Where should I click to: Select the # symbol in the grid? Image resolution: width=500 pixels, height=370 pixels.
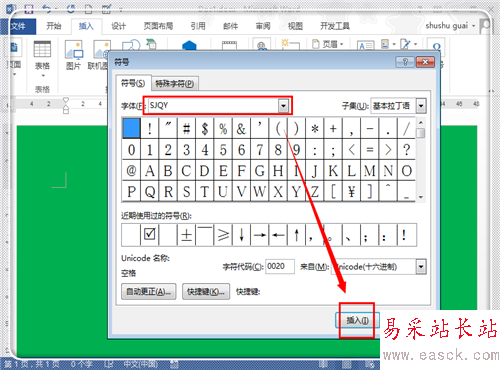(x=186, y=128)
